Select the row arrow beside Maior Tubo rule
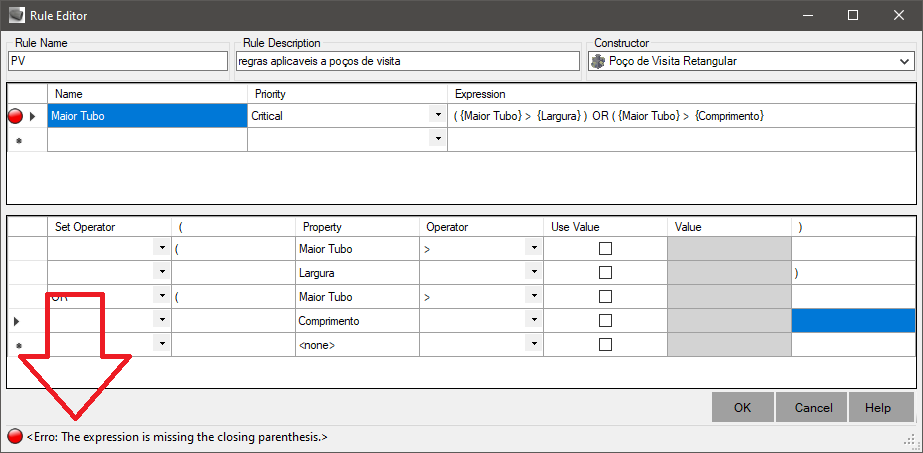The width and height of the screenshot is (923, 453). pos(32,116)
